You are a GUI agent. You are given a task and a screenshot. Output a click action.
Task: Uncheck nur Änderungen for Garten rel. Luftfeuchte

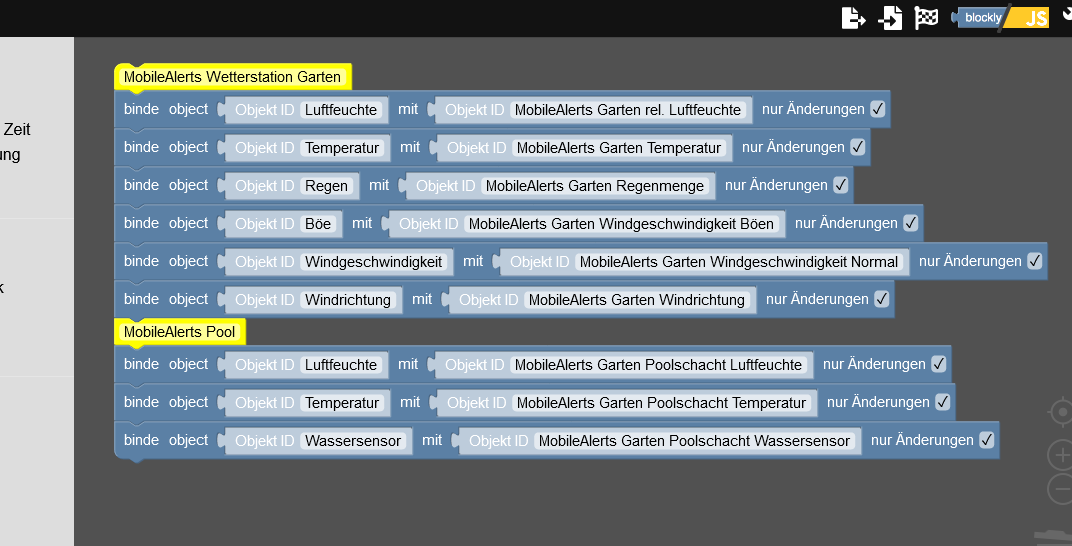[878, 109]
